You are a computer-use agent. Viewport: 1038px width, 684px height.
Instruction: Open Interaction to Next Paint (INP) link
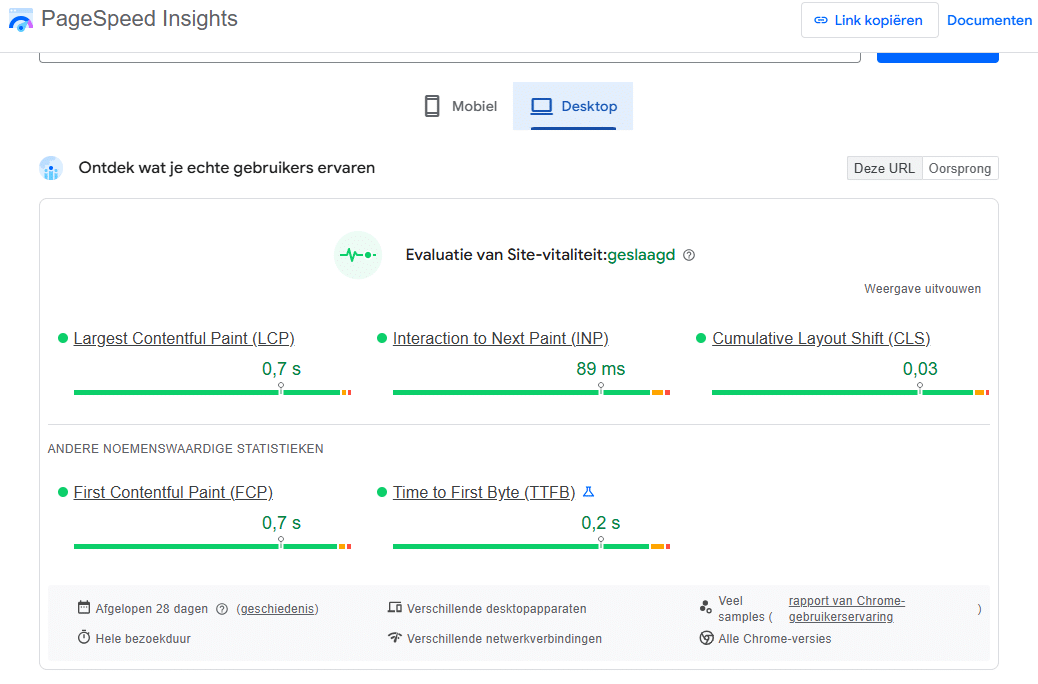500,338
